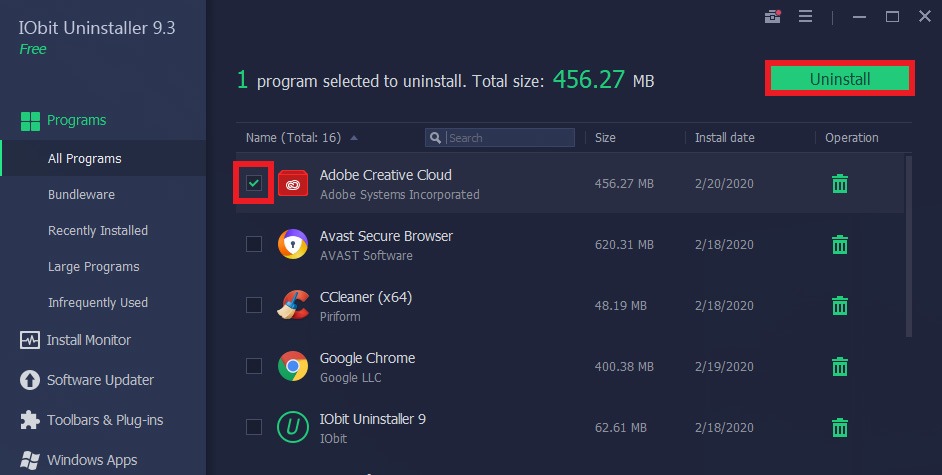Click the Avast Secure Browser name text
Viewport: 942px width, 475px height.
coord(386,236)
